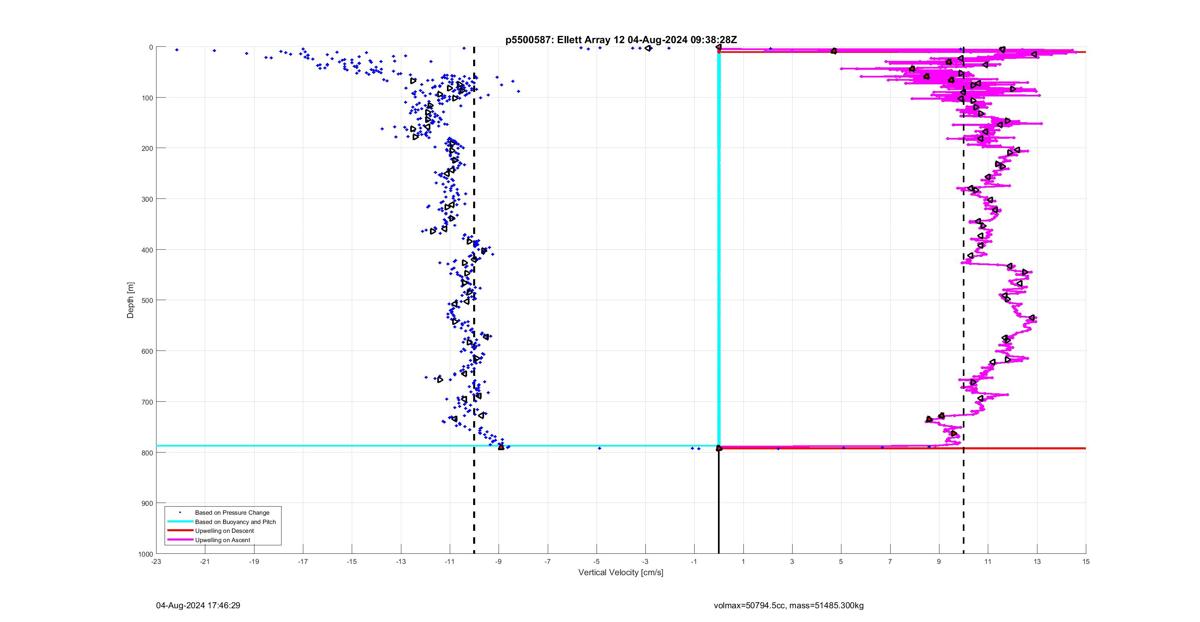Image resolution: width=1200 pixels, height=622 pixels.
Task: Click velocity axis tick label -11
Action: point(450,562)
